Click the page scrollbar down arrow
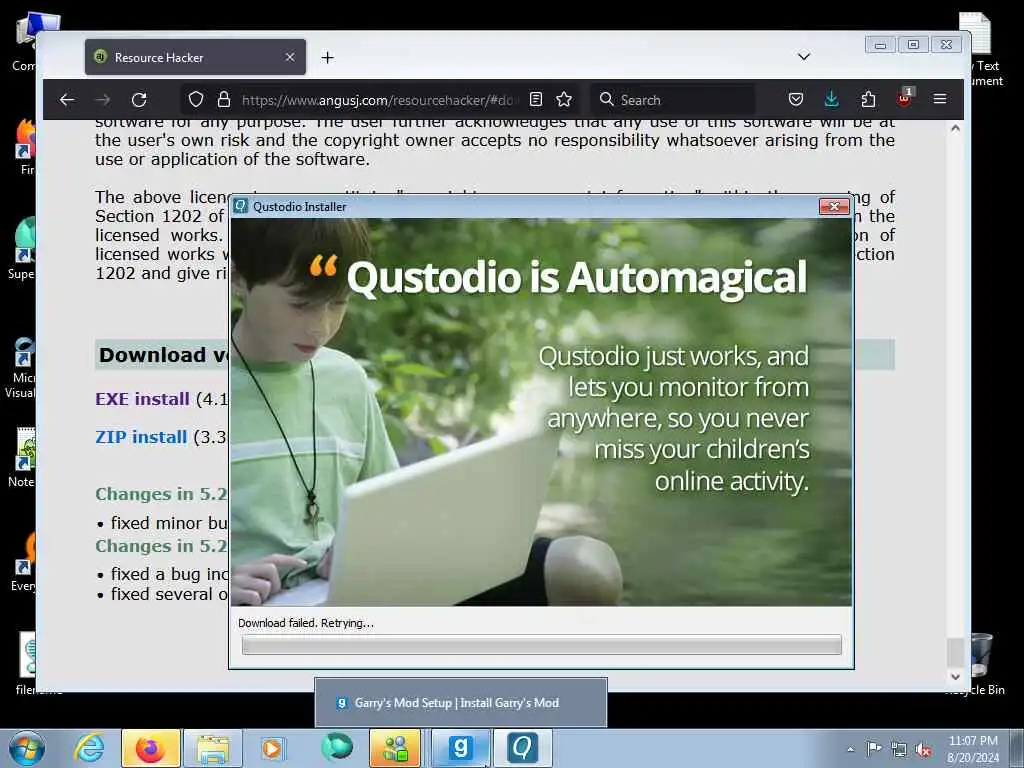Image resolution: width=1024 pixels, height=768 pixels. point(955,677)
